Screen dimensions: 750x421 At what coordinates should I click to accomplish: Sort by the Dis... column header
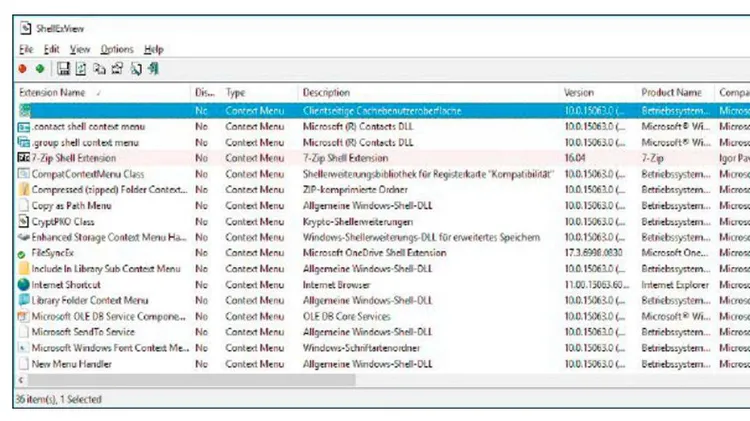click(x=205, y=93)
